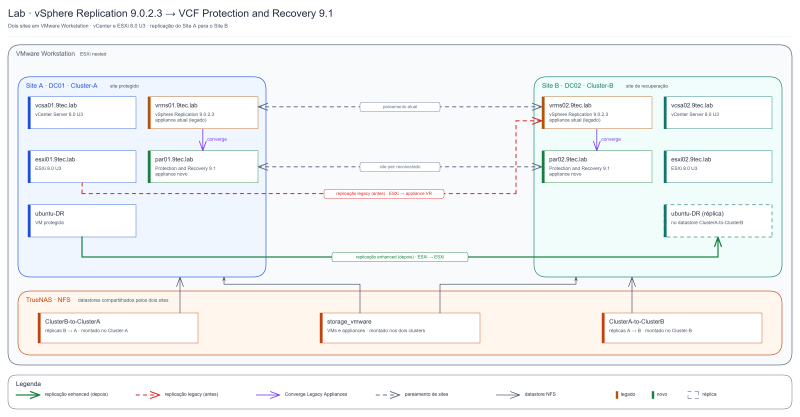The width and height of the screenshot is (800, 417).
Task: Click the 'converge' label below vrms02
Action: tap(611, 139)
